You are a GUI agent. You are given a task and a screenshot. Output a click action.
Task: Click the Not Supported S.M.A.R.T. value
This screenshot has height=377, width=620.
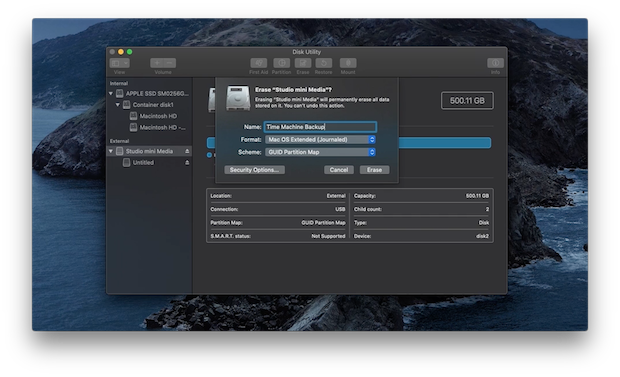click(328, 236)
